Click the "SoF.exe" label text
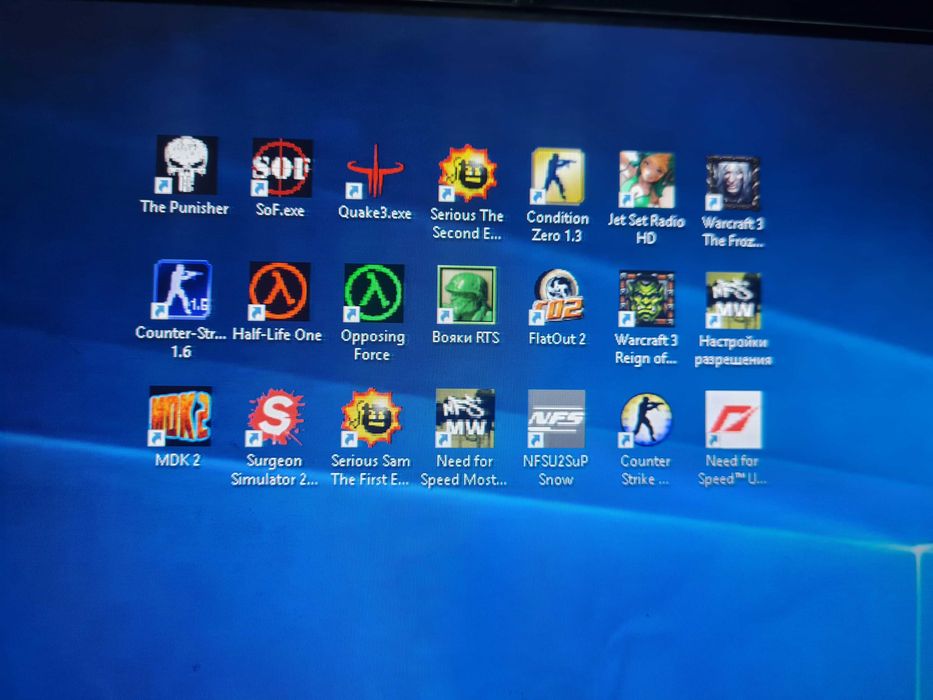The height and width of the screenshot is (700, 933). pyautogui.click(x=280, y=210)
